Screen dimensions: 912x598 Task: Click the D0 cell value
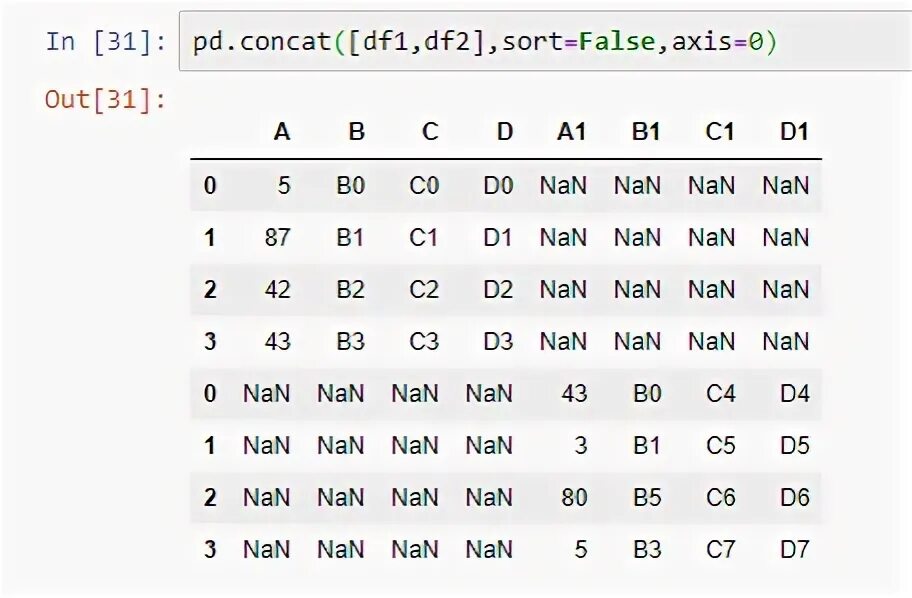pos(497,186)
